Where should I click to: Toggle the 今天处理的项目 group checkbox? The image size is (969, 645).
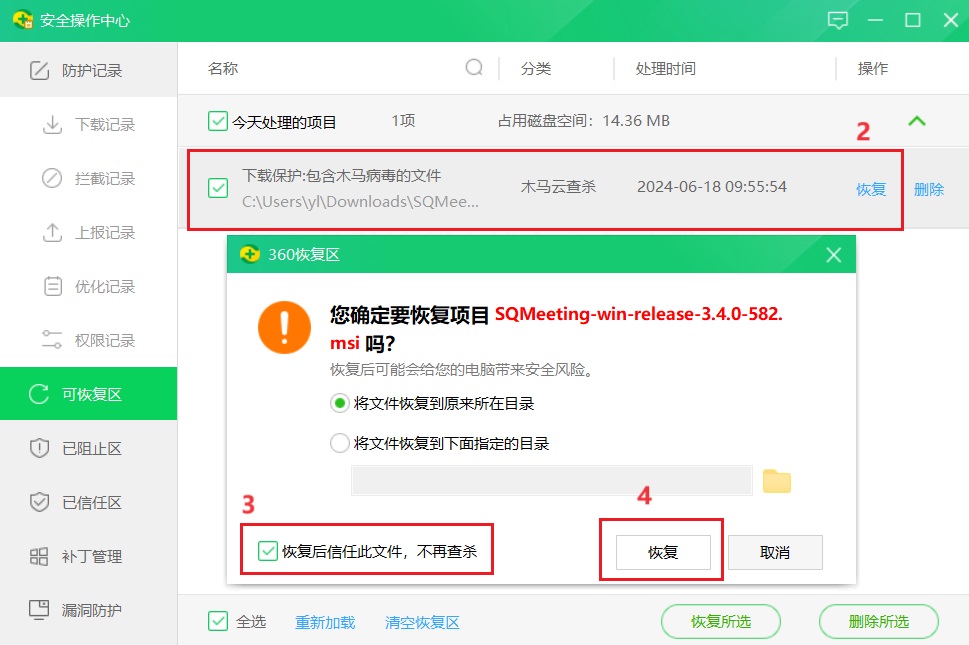click(x=218, y=121)
